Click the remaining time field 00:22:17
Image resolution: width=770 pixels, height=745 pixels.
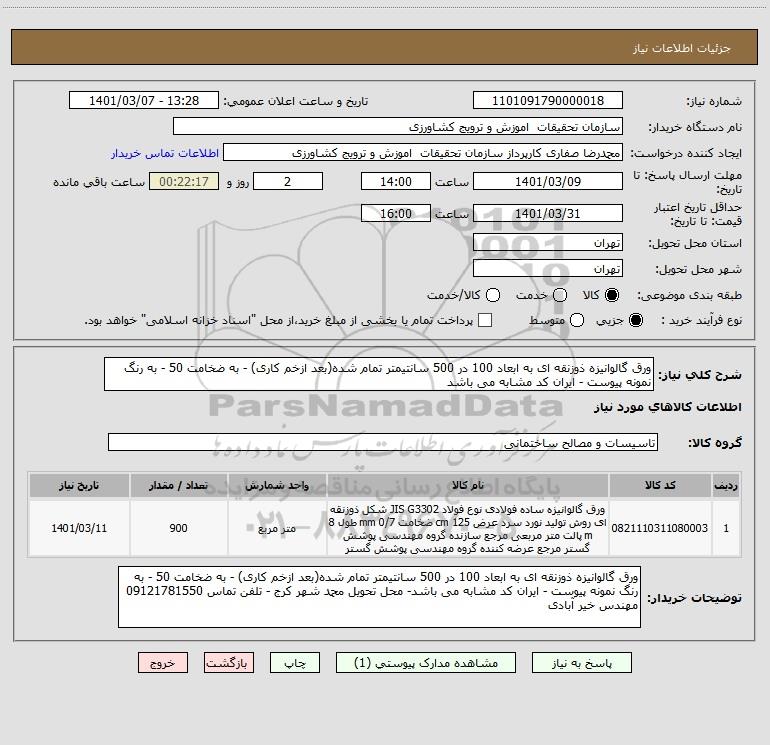tap(184, 181)
